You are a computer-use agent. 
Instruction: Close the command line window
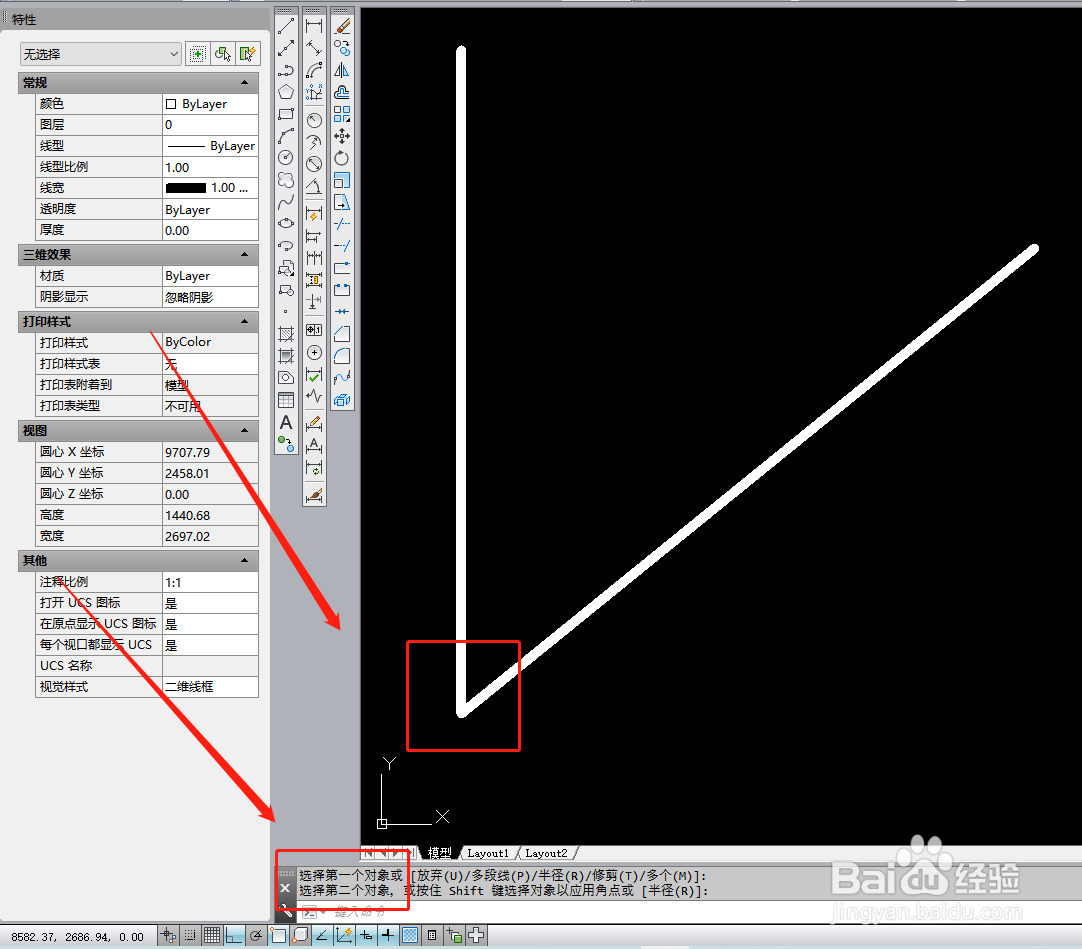coord(285,888)
